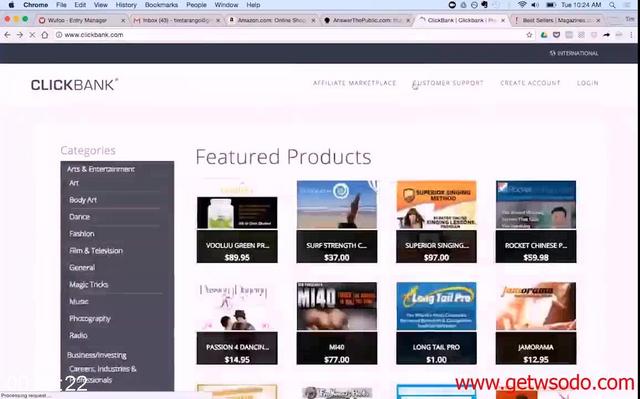Open the Apple menu
This screenshot has height=399, width=640.
tap(11, 5)
